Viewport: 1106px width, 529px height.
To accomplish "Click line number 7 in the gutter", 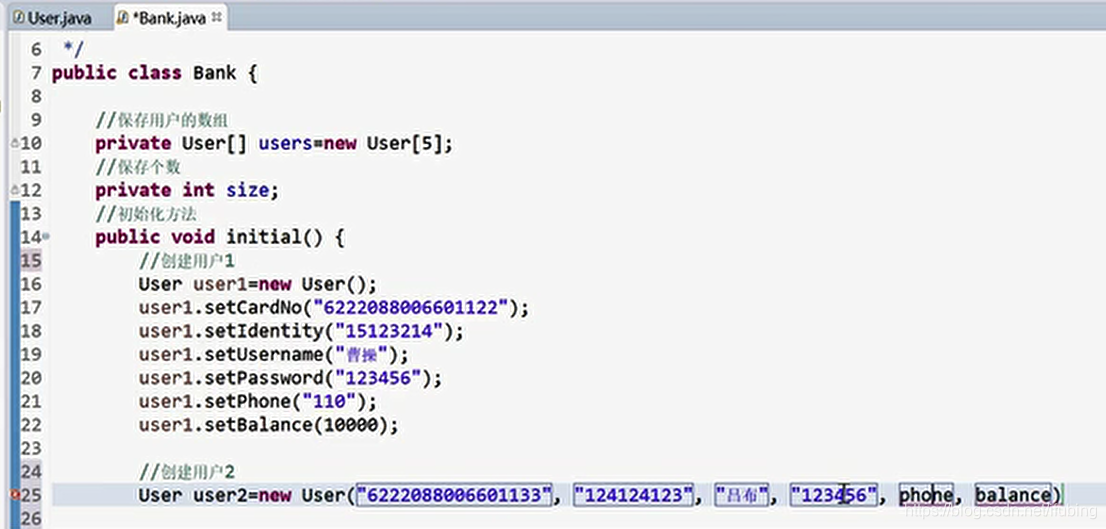I will click(x=37, y=73).
